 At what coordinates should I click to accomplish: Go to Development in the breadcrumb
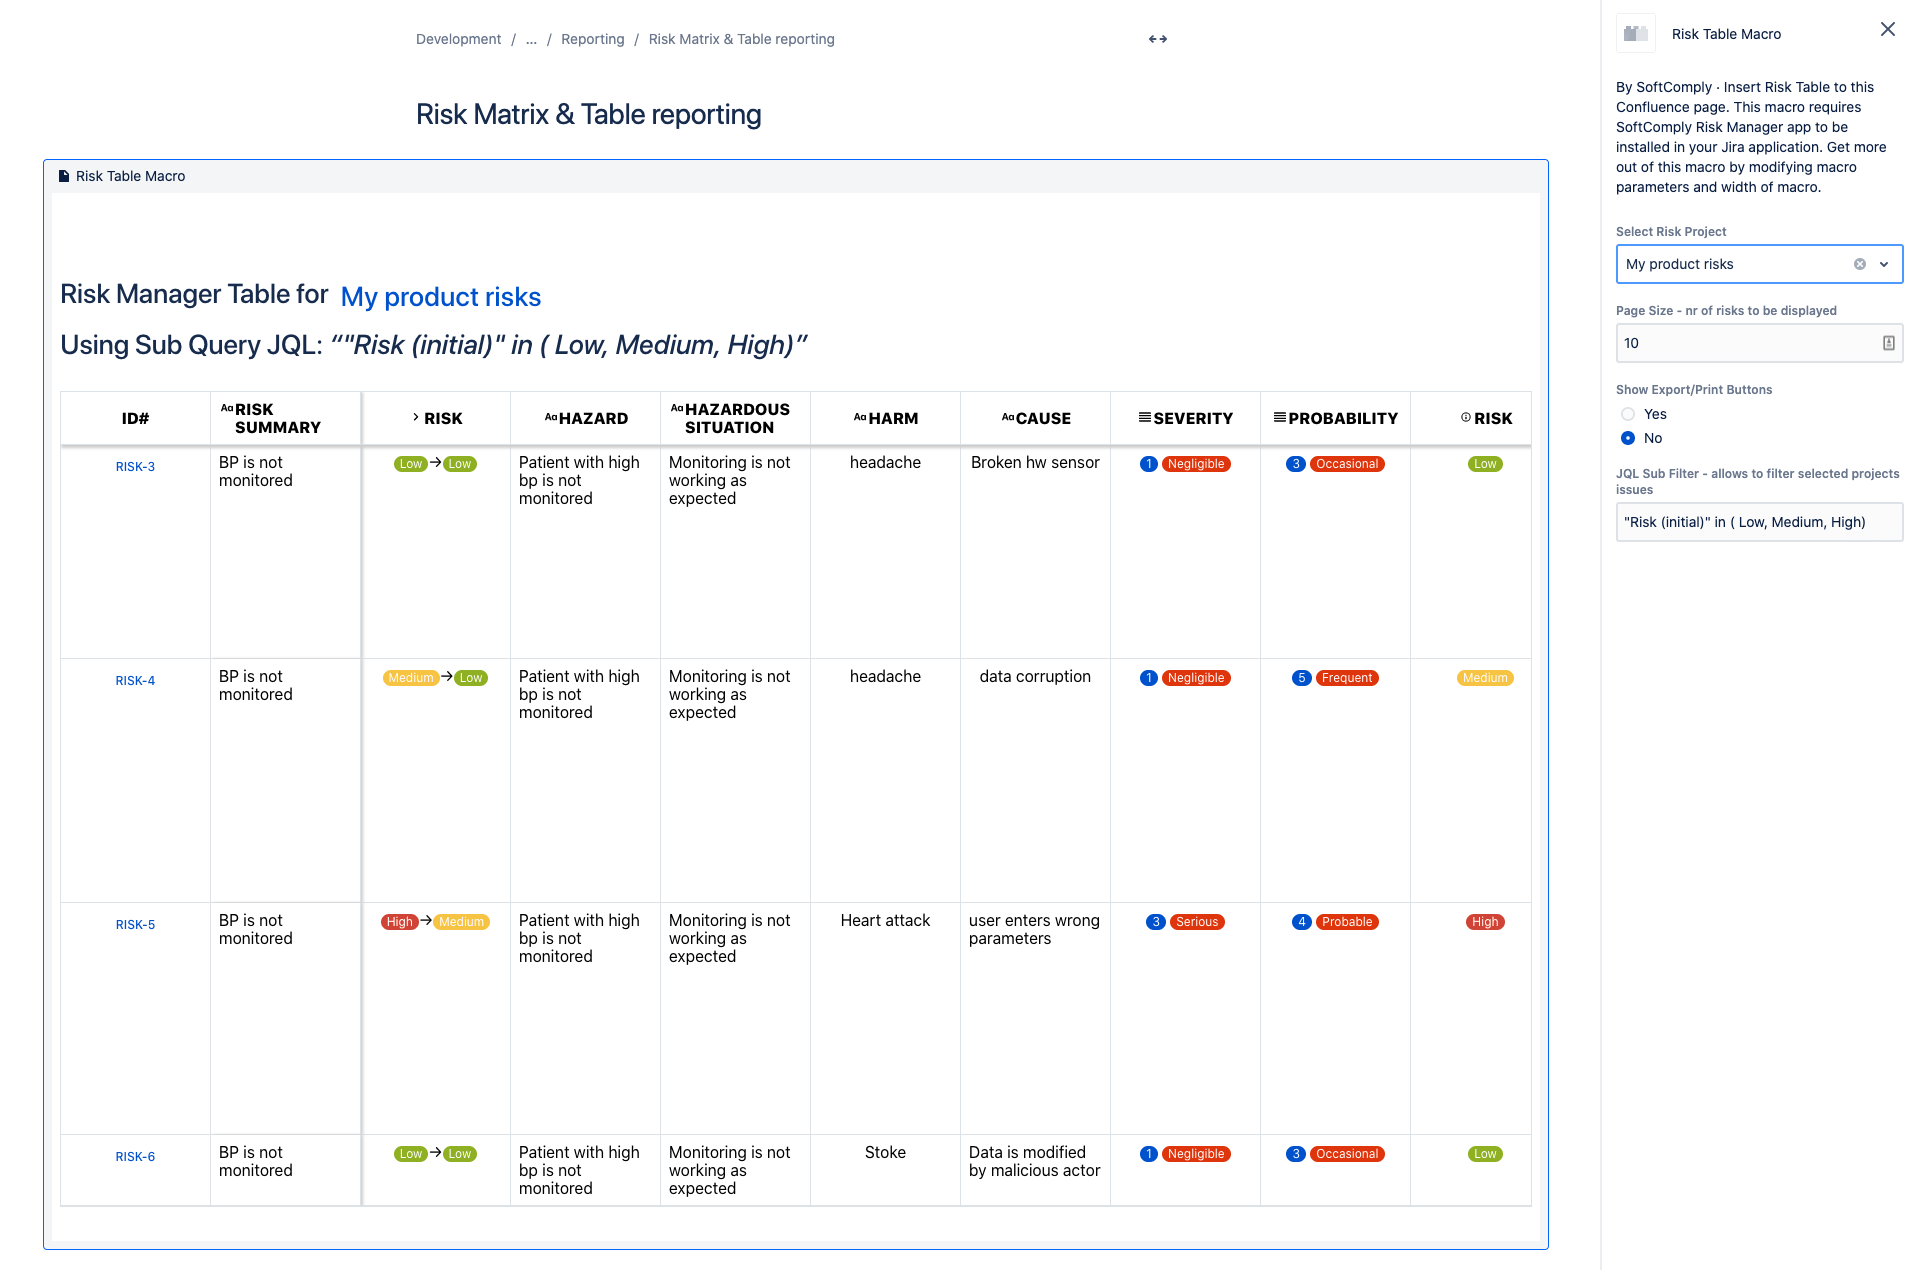click(x=458, y=39)
